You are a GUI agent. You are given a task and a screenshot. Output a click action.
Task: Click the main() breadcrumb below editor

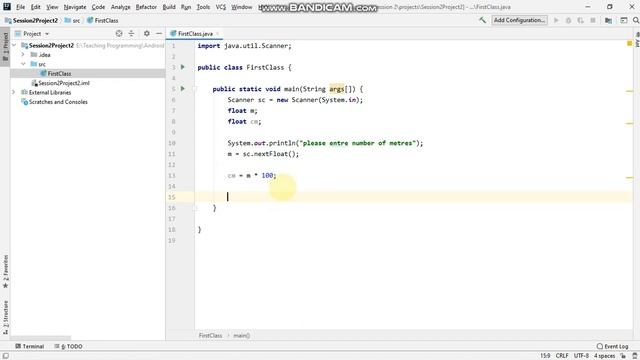click(242, 336)
